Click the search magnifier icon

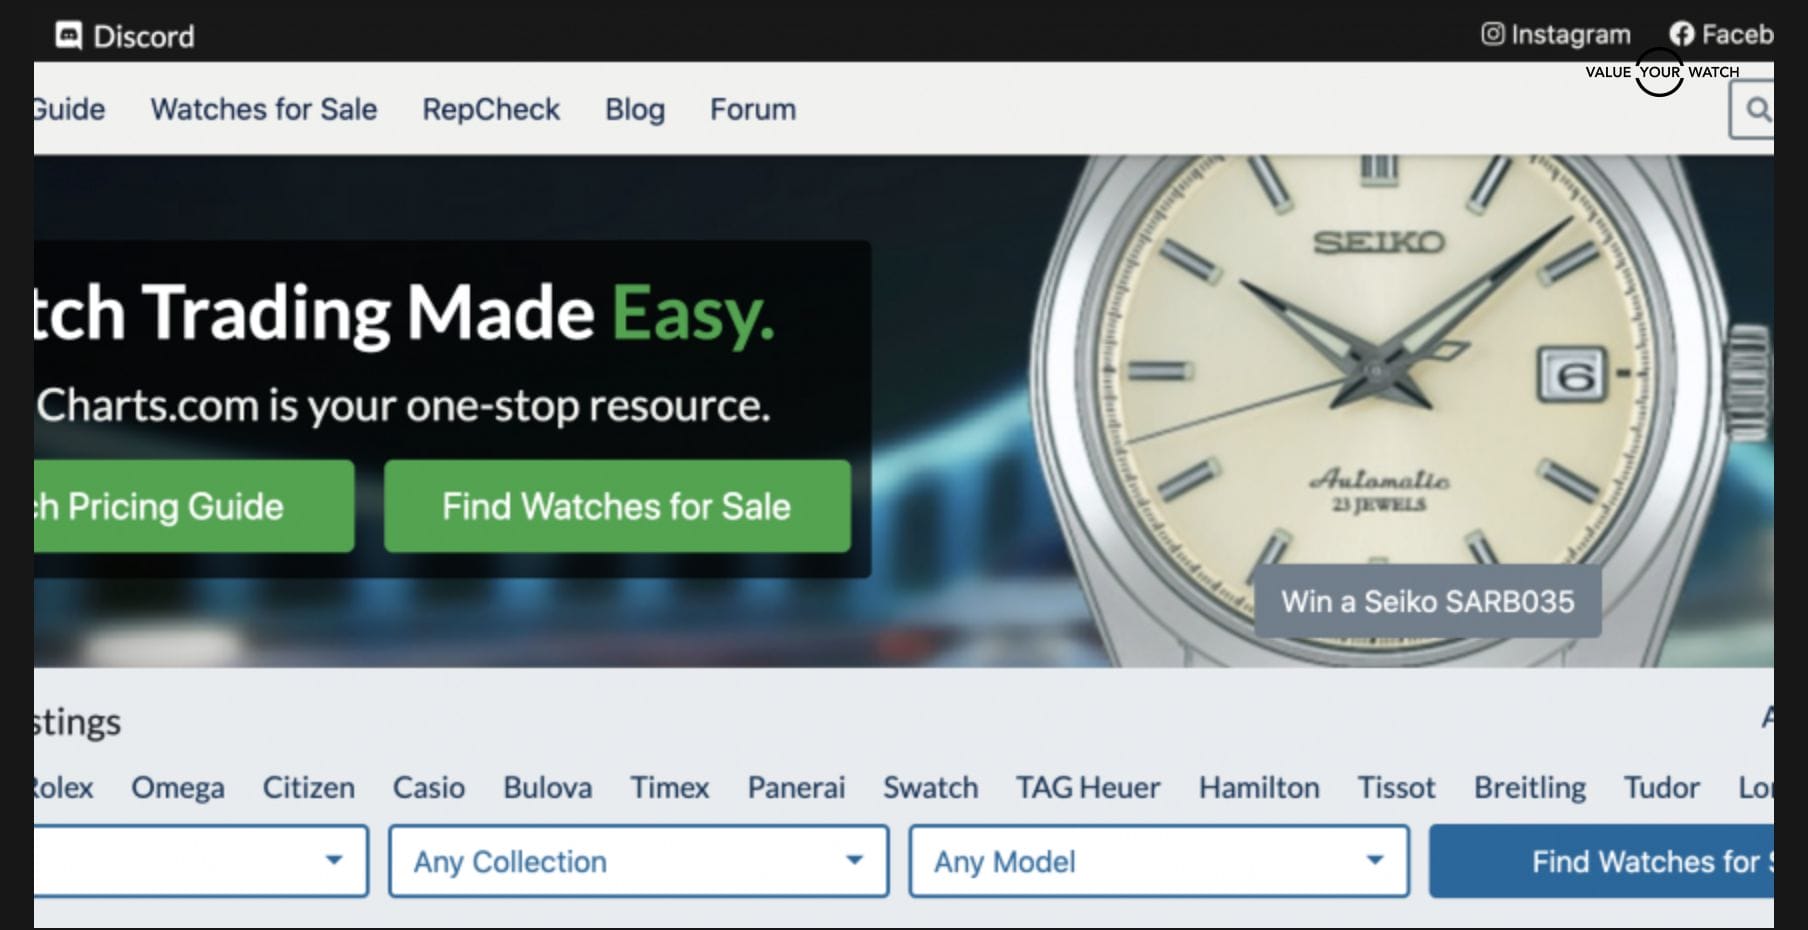pos(1756,109)
